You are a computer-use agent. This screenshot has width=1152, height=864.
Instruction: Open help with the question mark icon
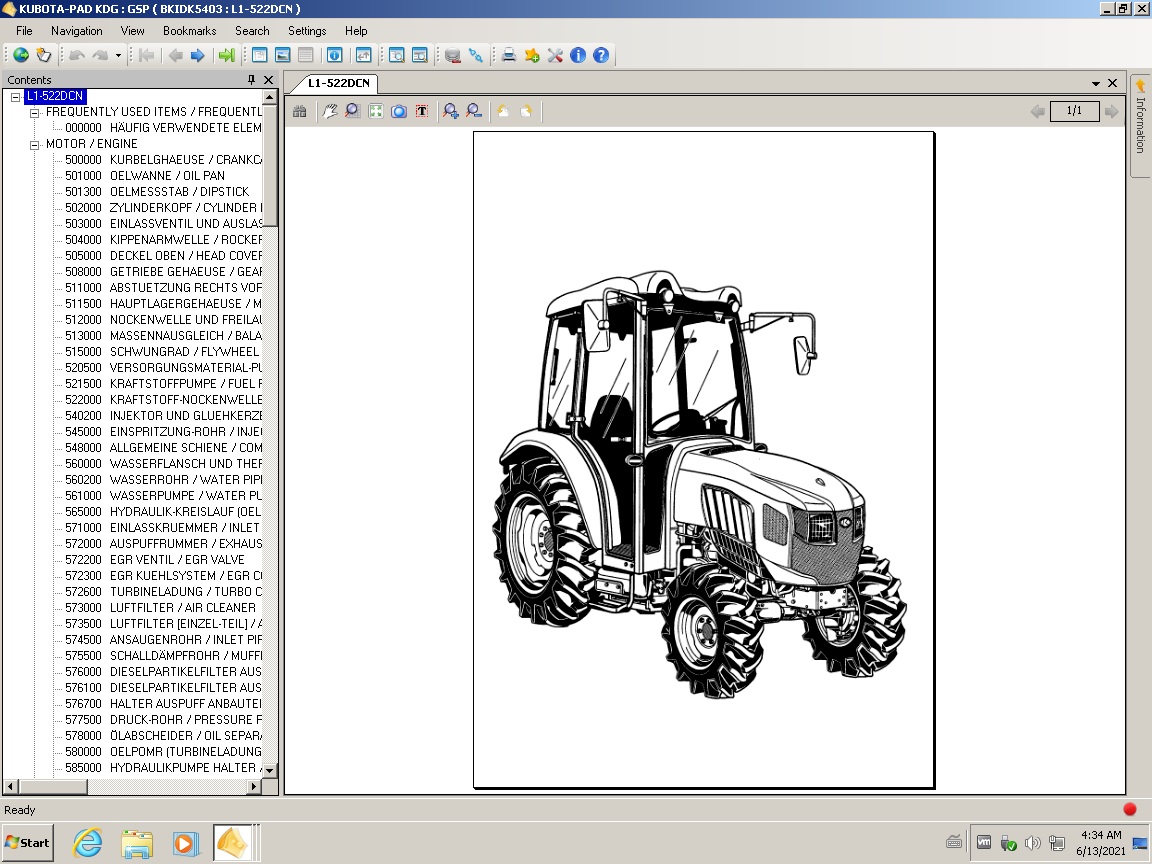click(x=601, y=55)
